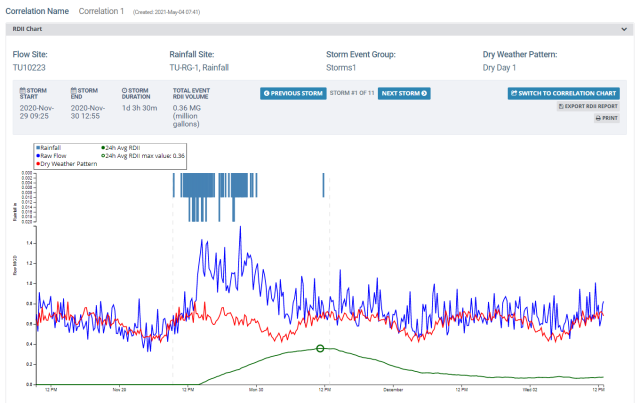
Task: Advance to the next storm
Action: 404,94
